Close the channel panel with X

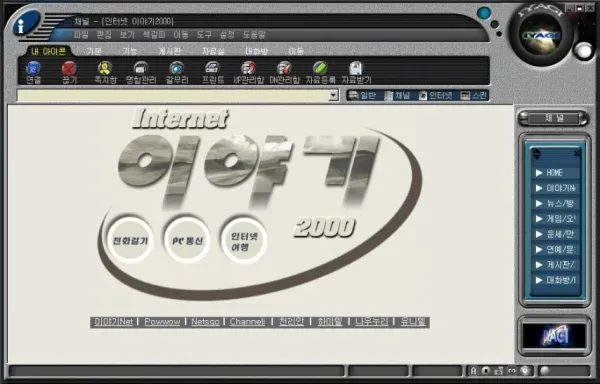coord(577,153)
